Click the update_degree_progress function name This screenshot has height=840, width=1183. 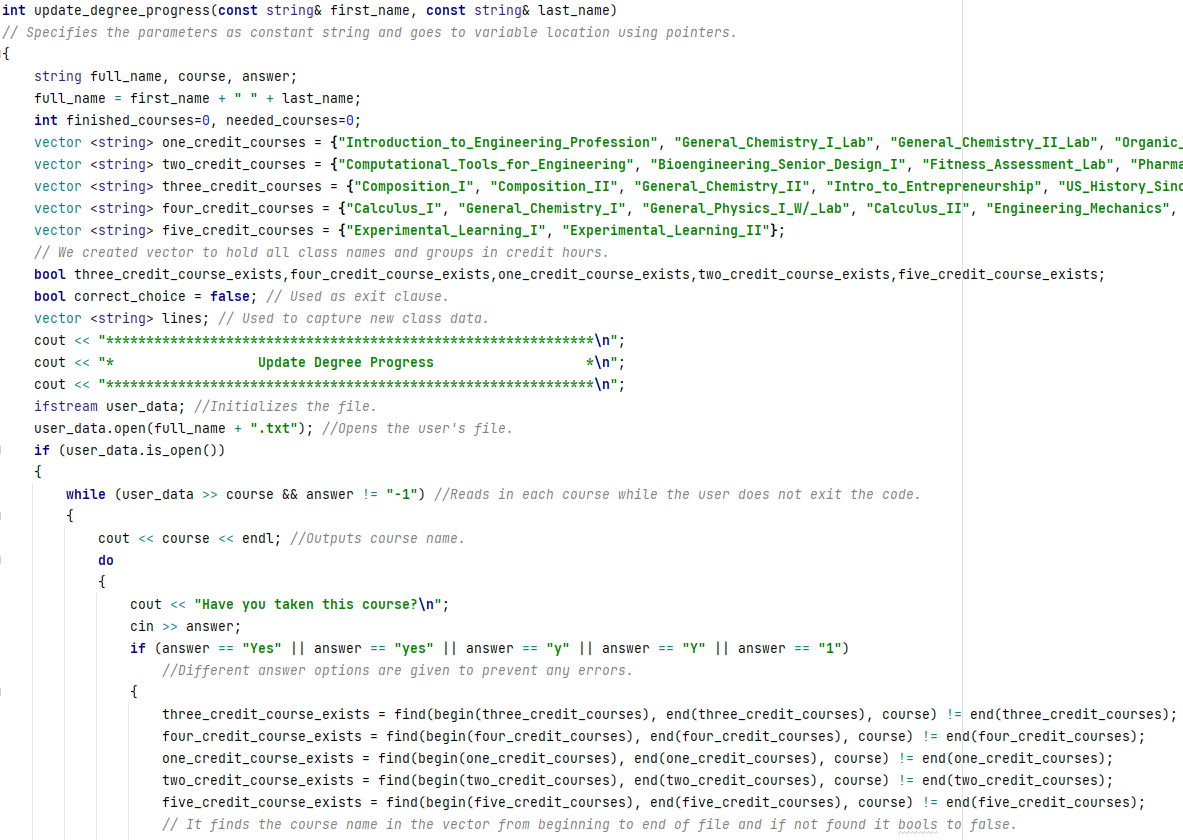coord(121,11)
